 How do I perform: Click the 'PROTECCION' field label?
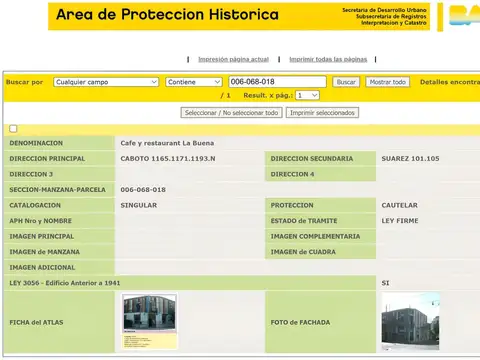(292, 205)
